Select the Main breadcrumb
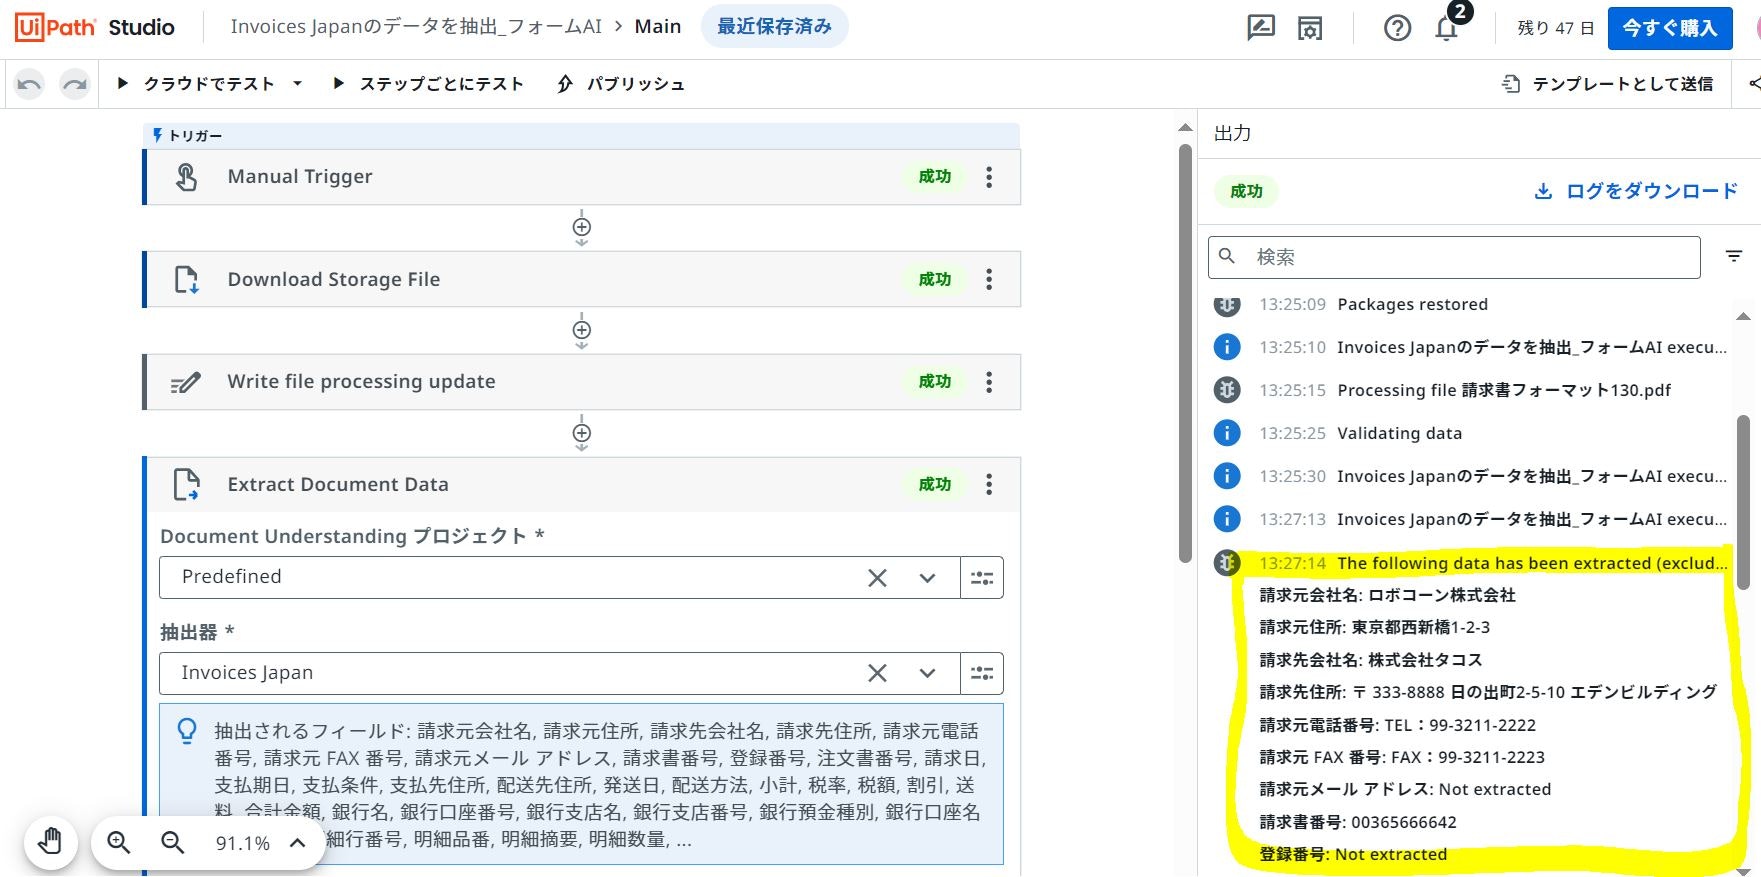 (x=658, y=27)
